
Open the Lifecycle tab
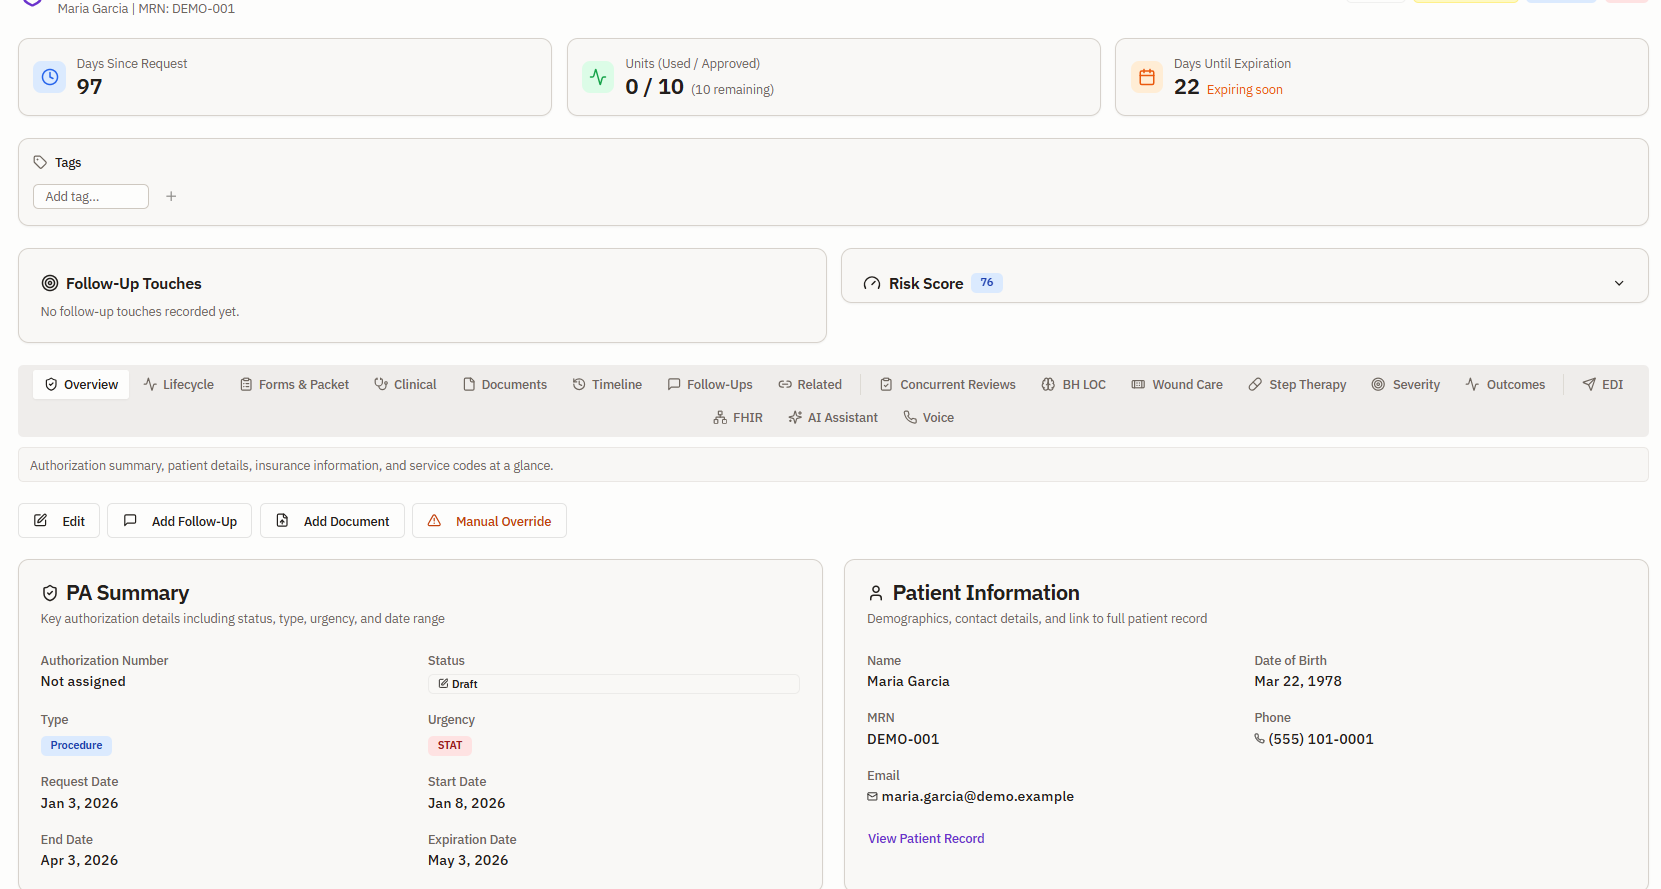pyautogui.click(x=179, y=384)
